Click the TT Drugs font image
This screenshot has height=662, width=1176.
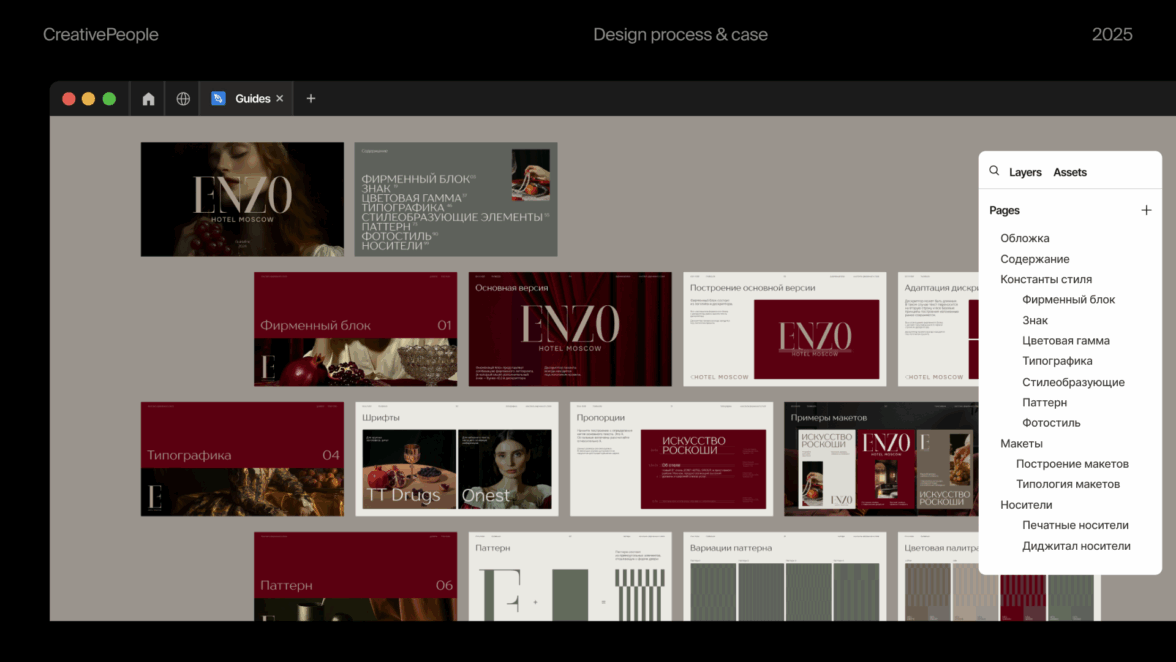(x=409, y=469)
